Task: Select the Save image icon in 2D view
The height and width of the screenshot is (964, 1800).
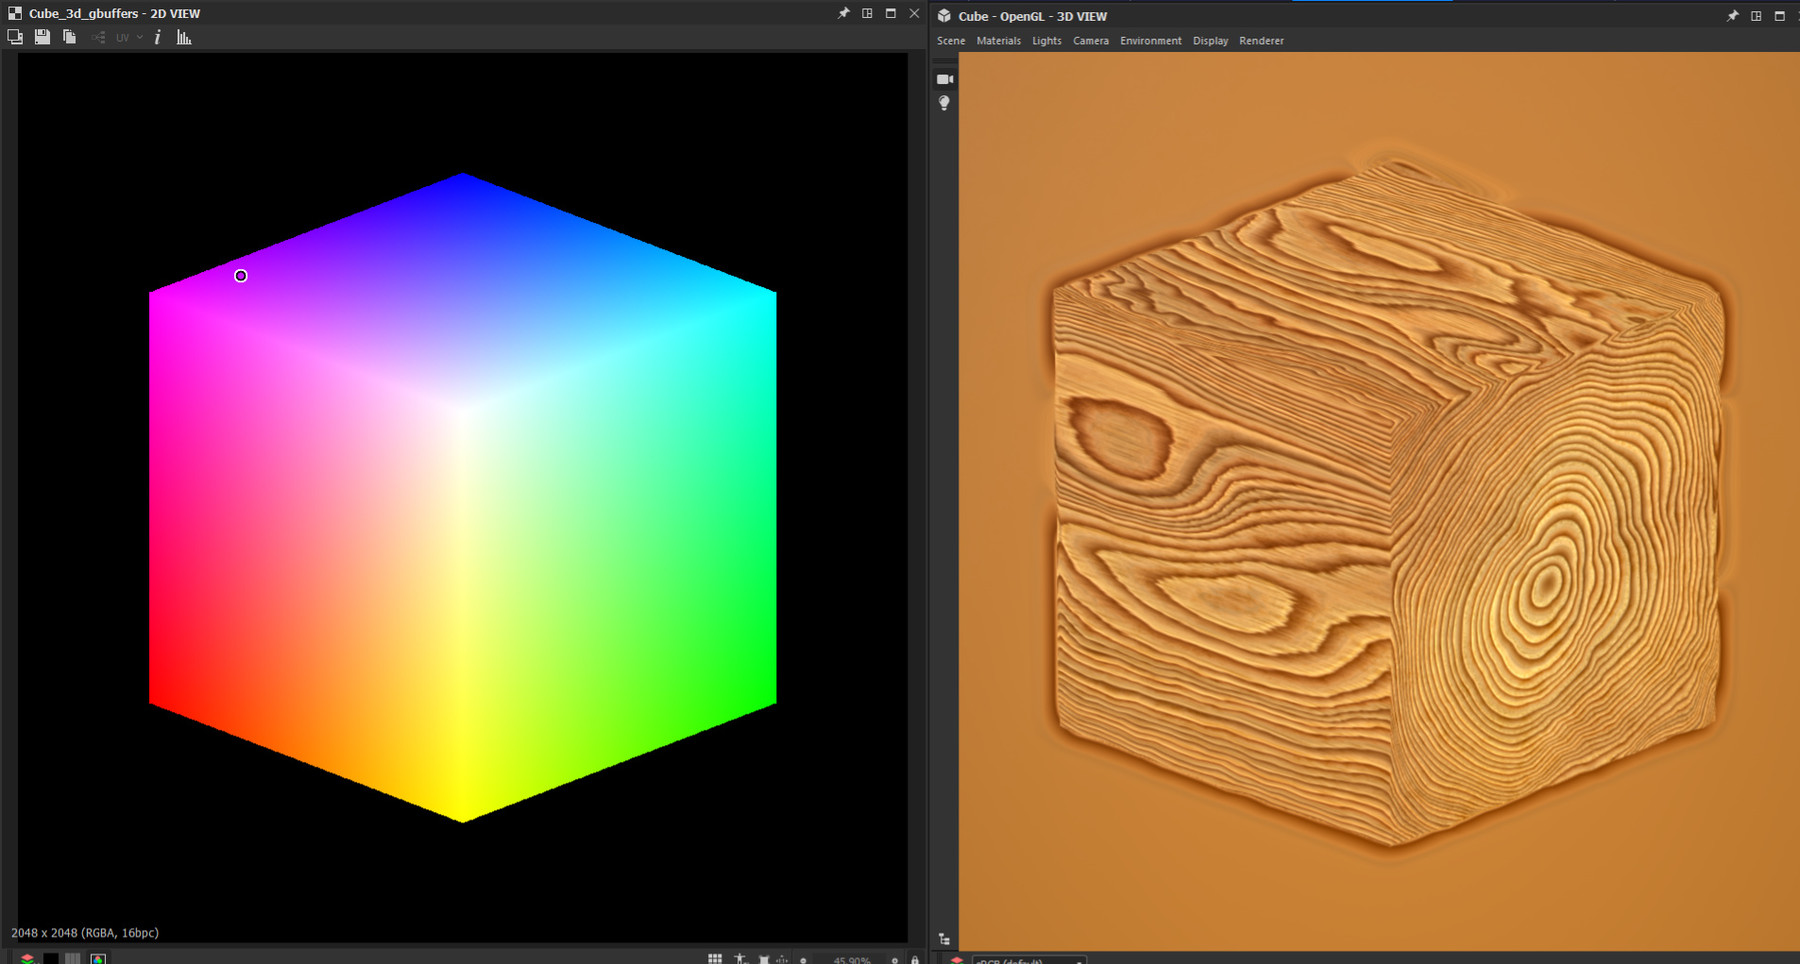Action: pyautogui.click(x=41, y=37)
